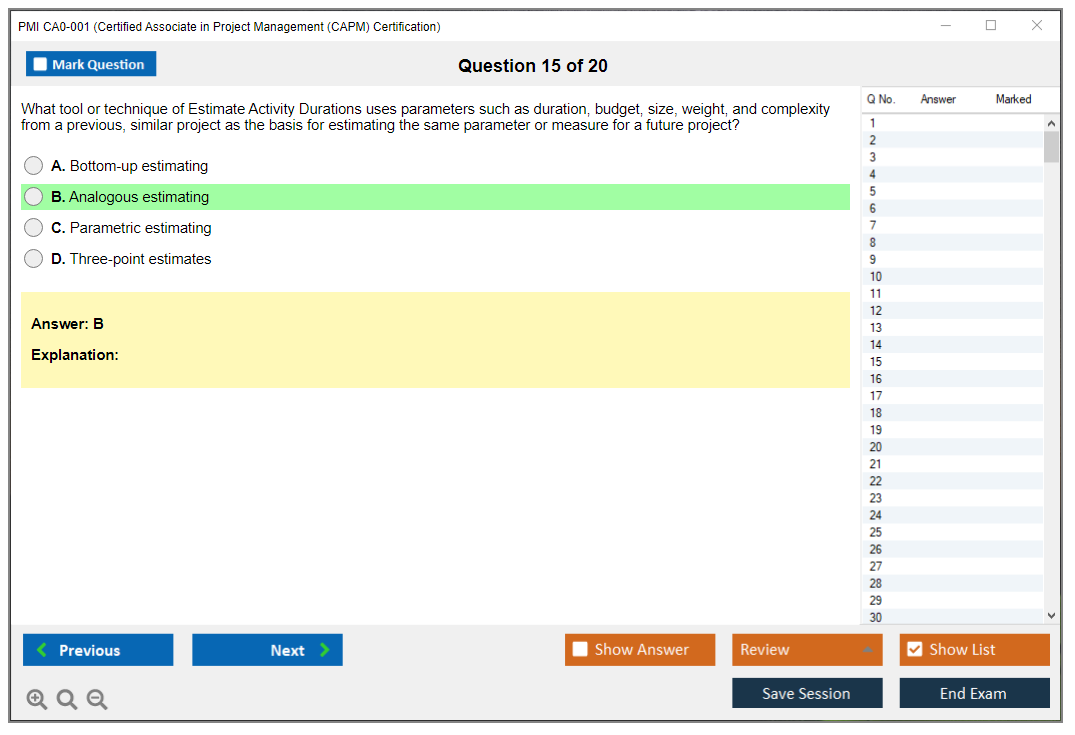Uncheck the Show List checkbox
The image size is (1075, 735).
point(914,650)
